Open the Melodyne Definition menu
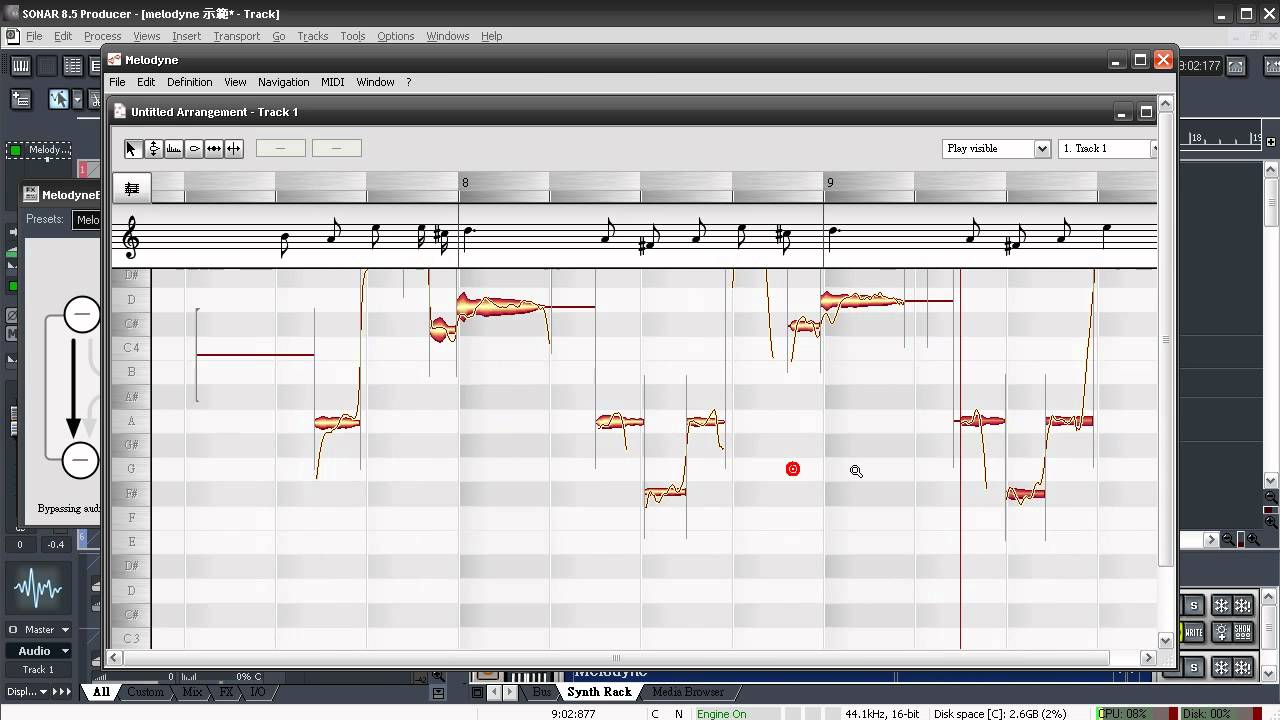 click(189, 82)
